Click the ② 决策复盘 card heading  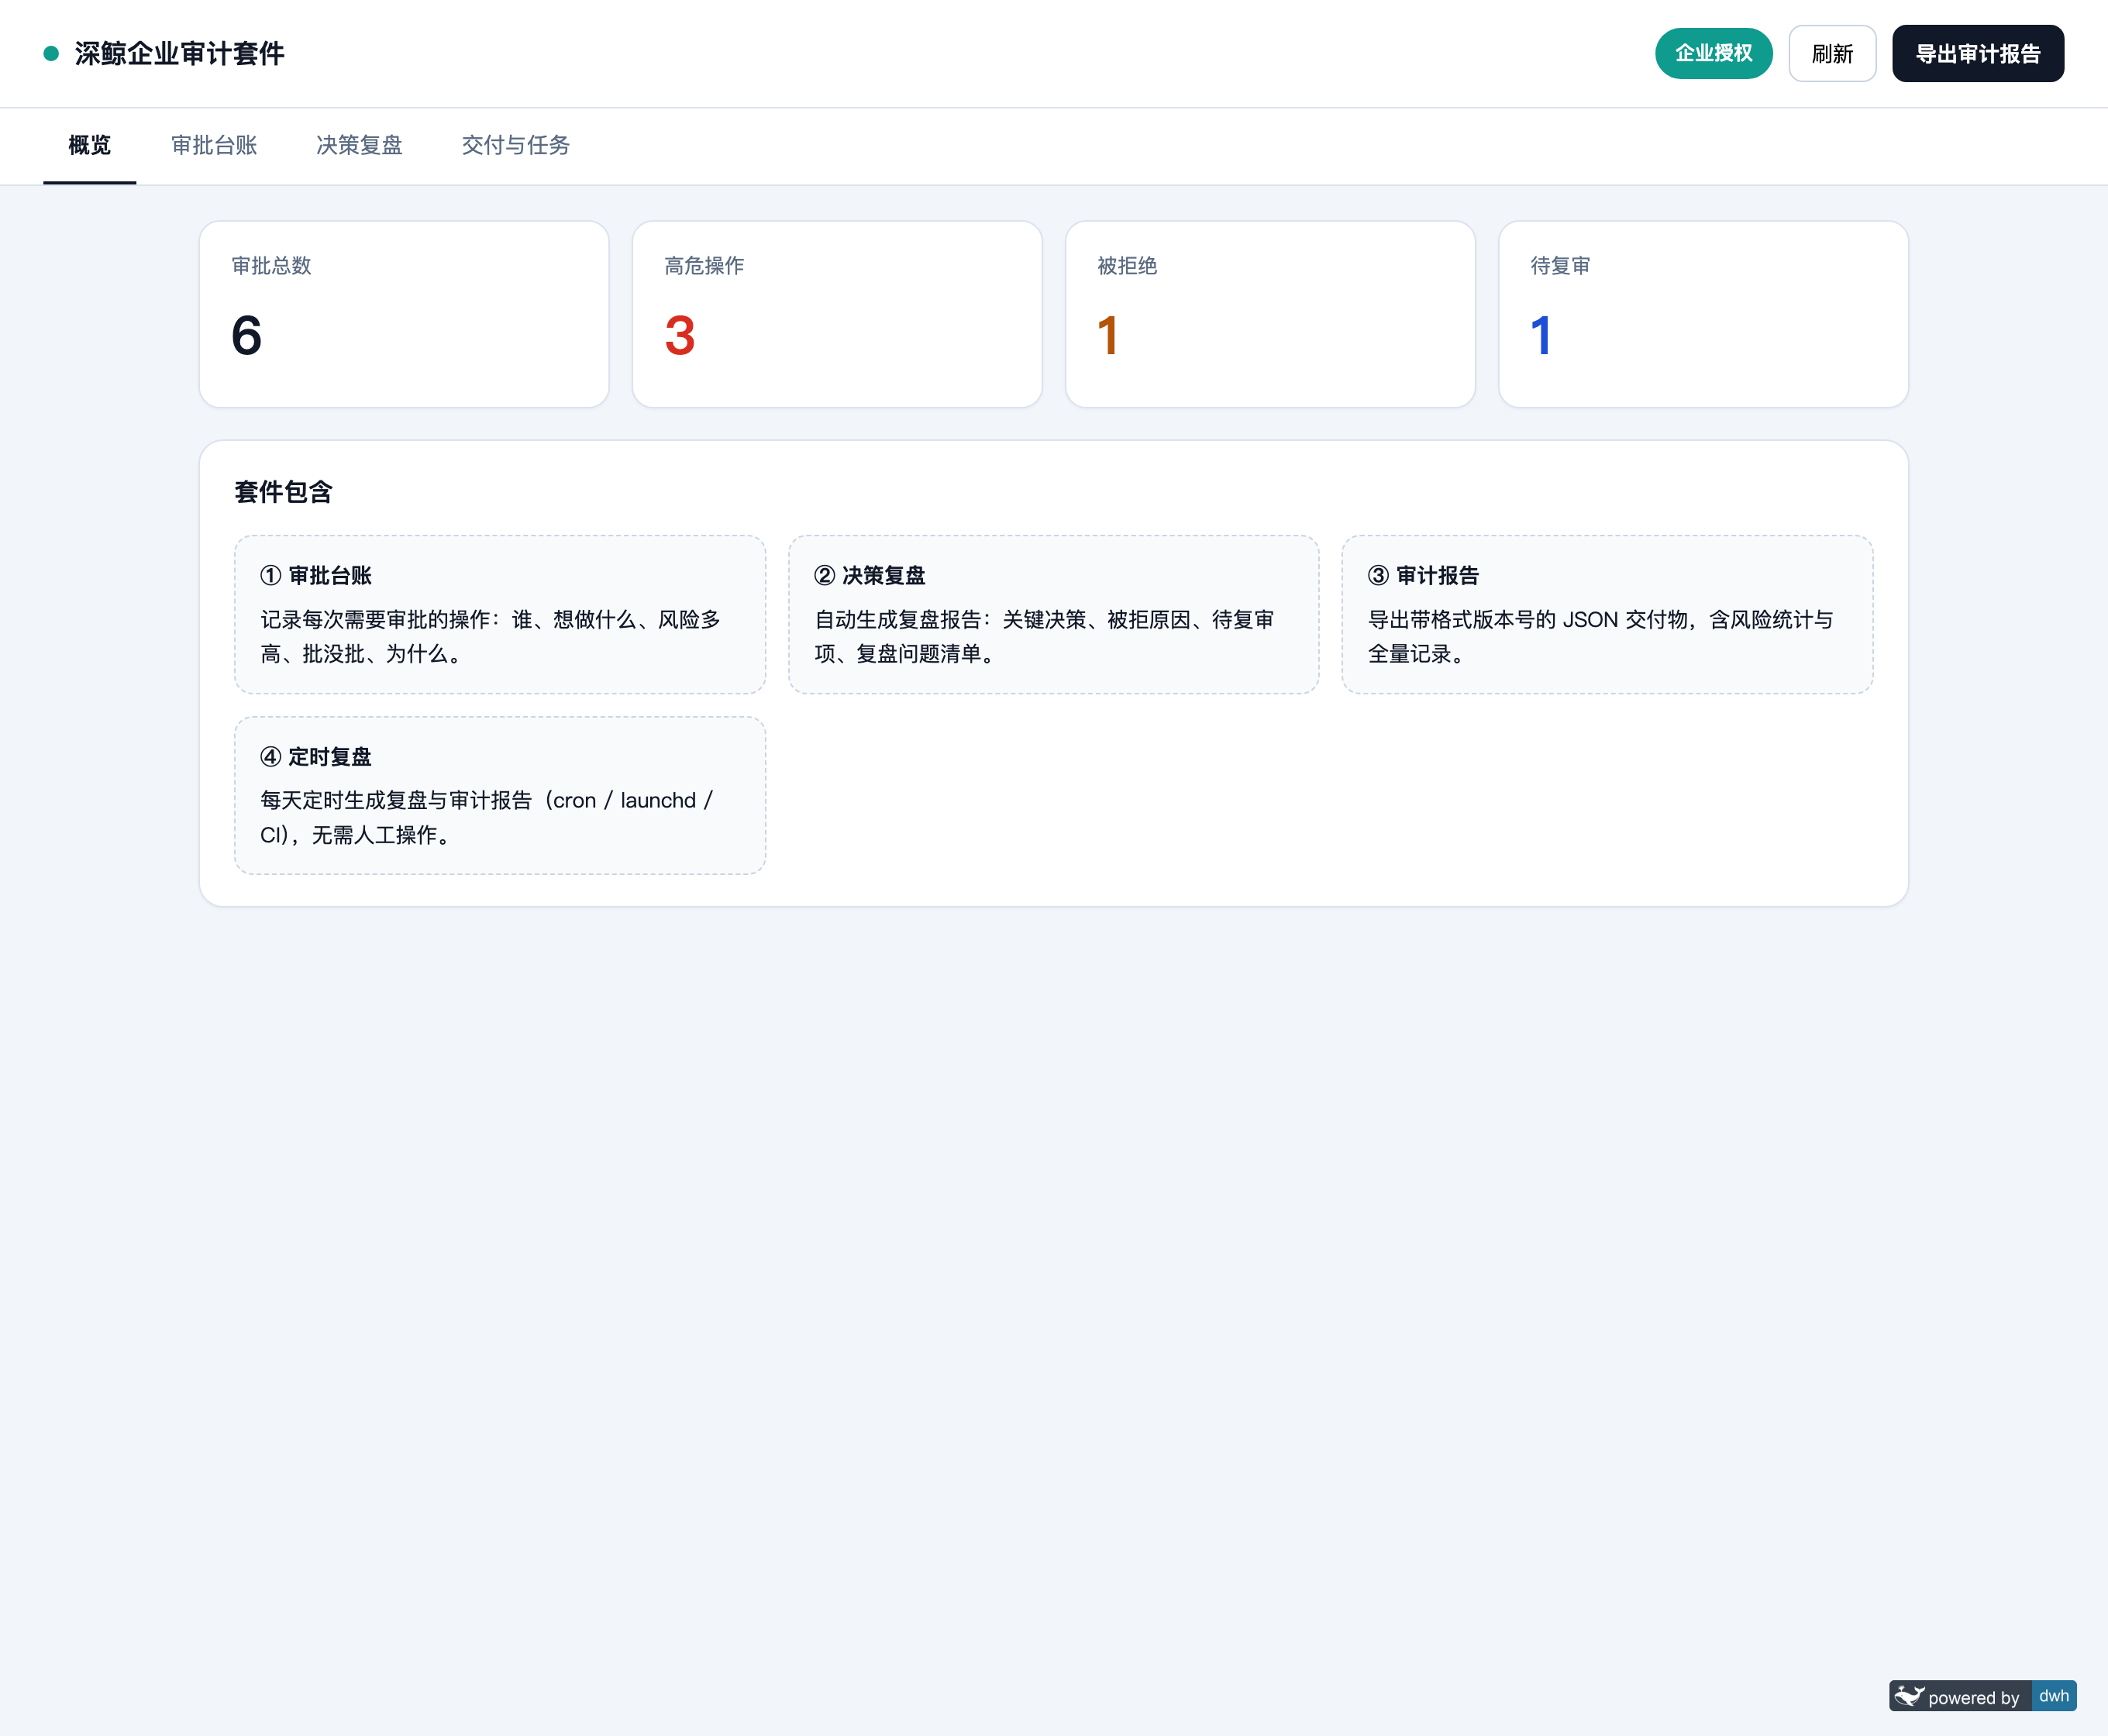tap(870, 576)
